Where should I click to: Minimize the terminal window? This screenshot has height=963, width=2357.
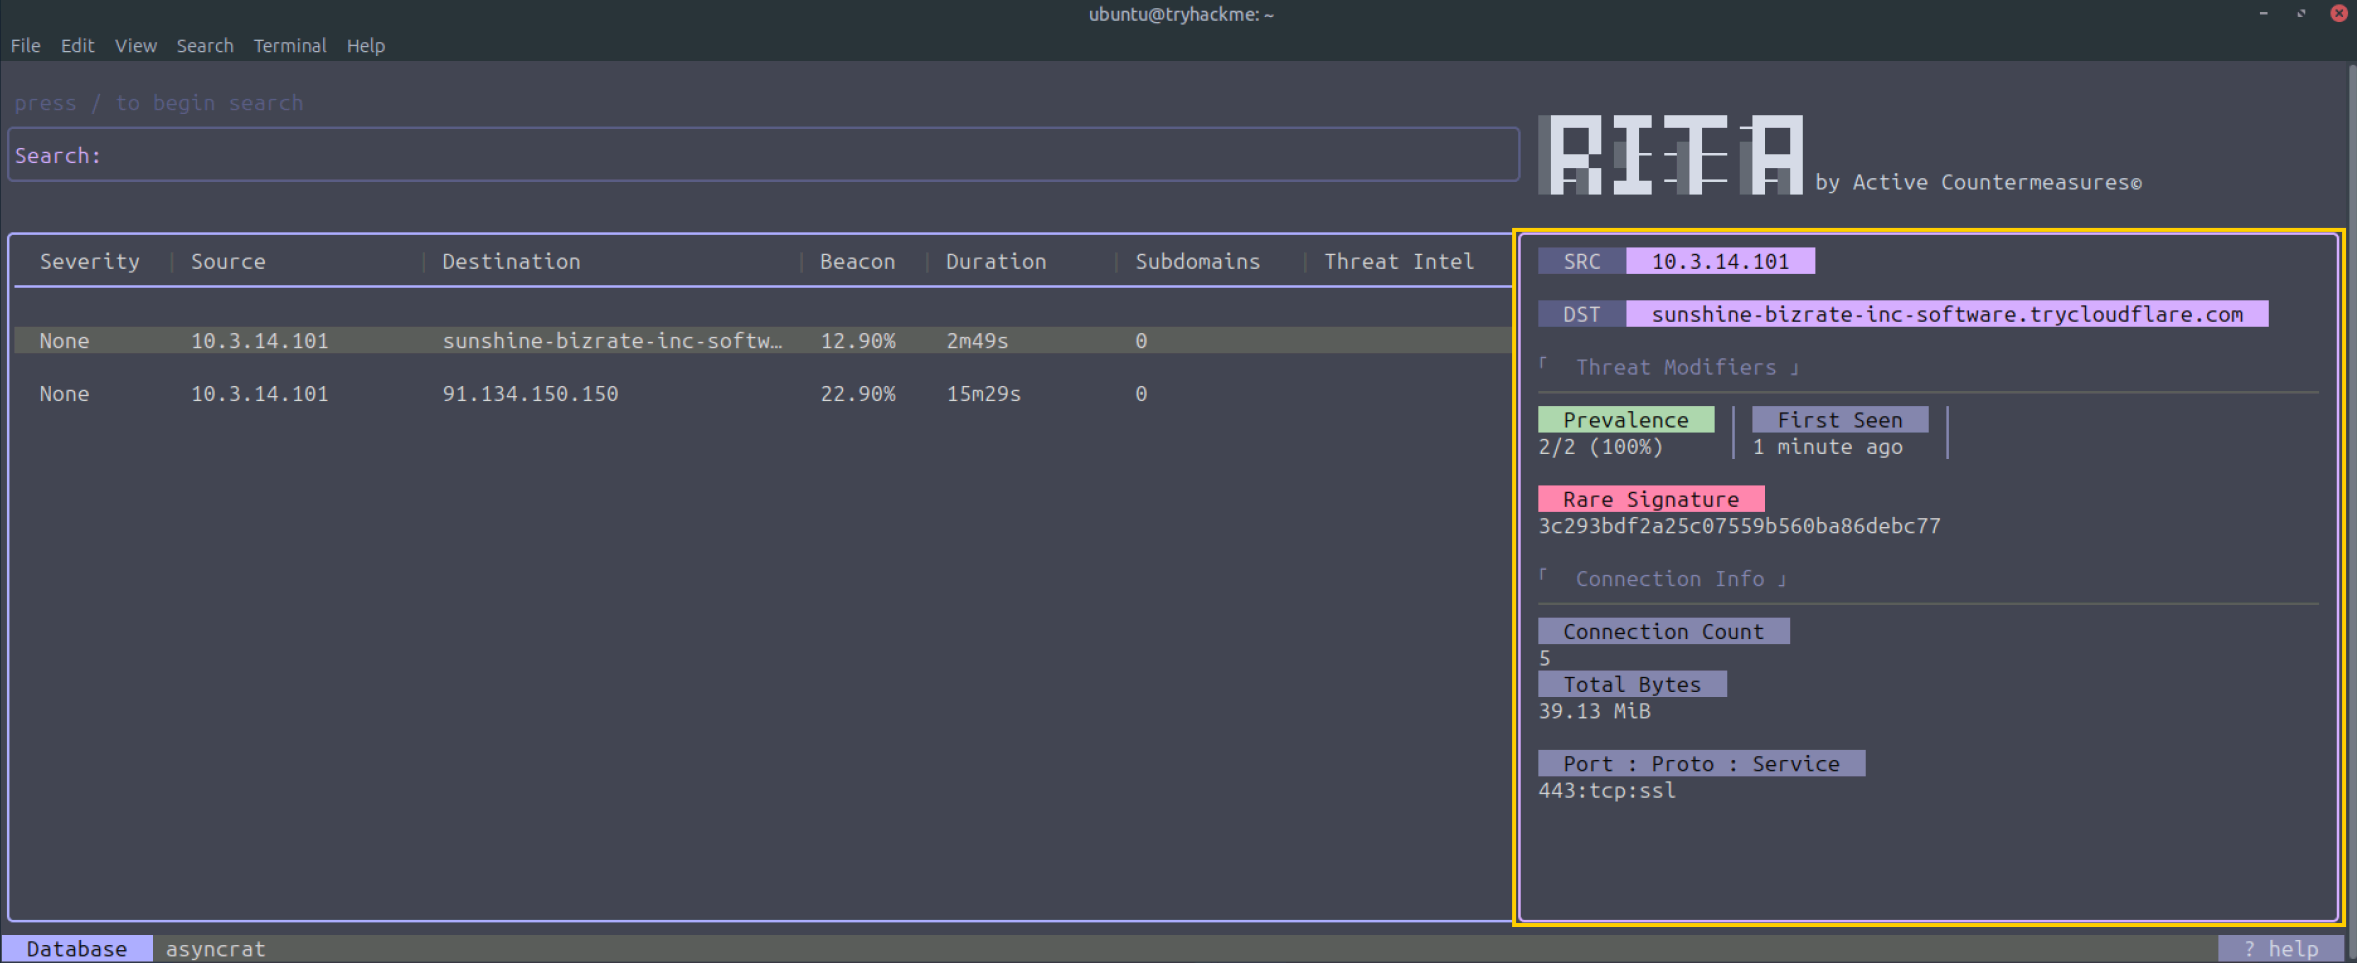(2263, 14)
